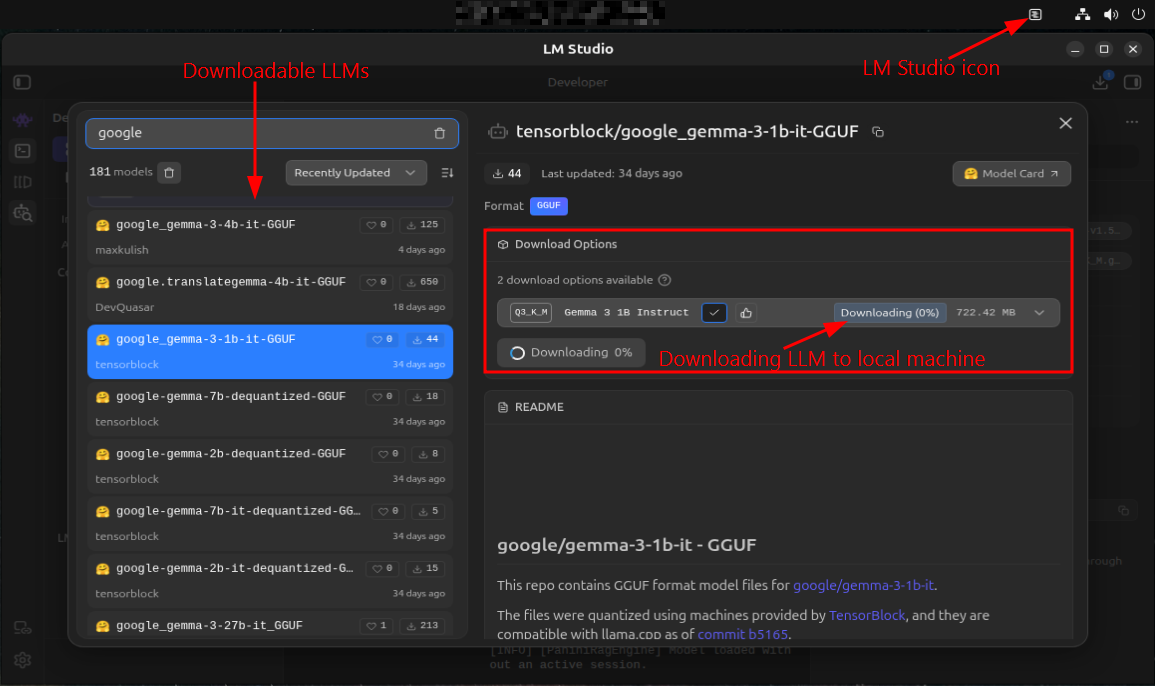Click the download count 213 on gemma-3-27b row
The height and width of the screenshot is (686, 1155).
click(422, 626)
